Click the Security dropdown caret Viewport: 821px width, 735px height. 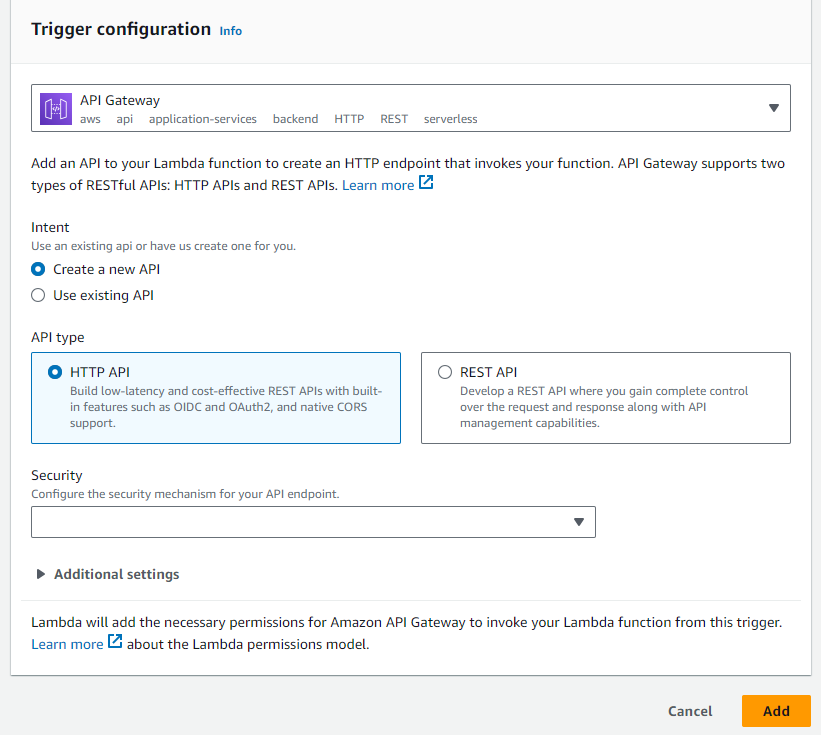pyautogui.click(x=579, y=522)
